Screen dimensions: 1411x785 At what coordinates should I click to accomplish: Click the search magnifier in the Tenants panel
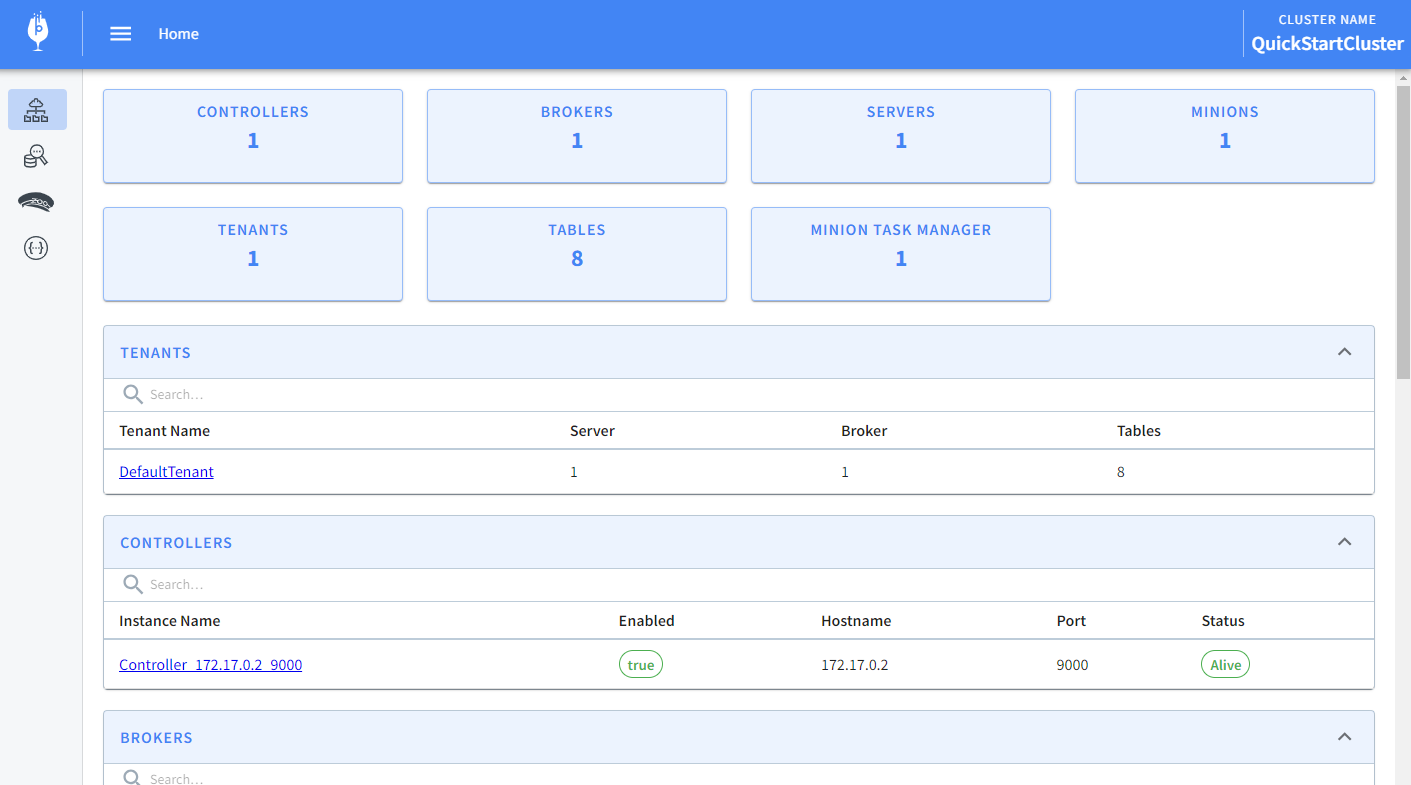click(133, 394)
